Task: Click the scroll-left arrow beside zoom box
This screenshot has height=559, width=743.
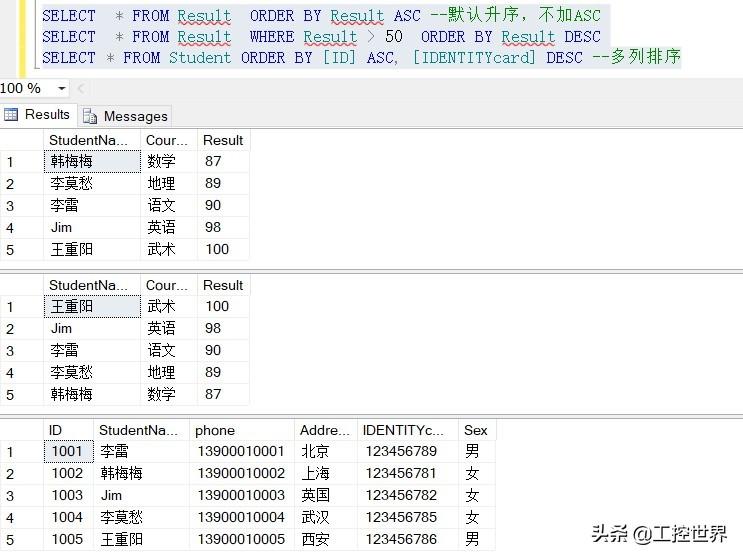Action: coord(81,89)
